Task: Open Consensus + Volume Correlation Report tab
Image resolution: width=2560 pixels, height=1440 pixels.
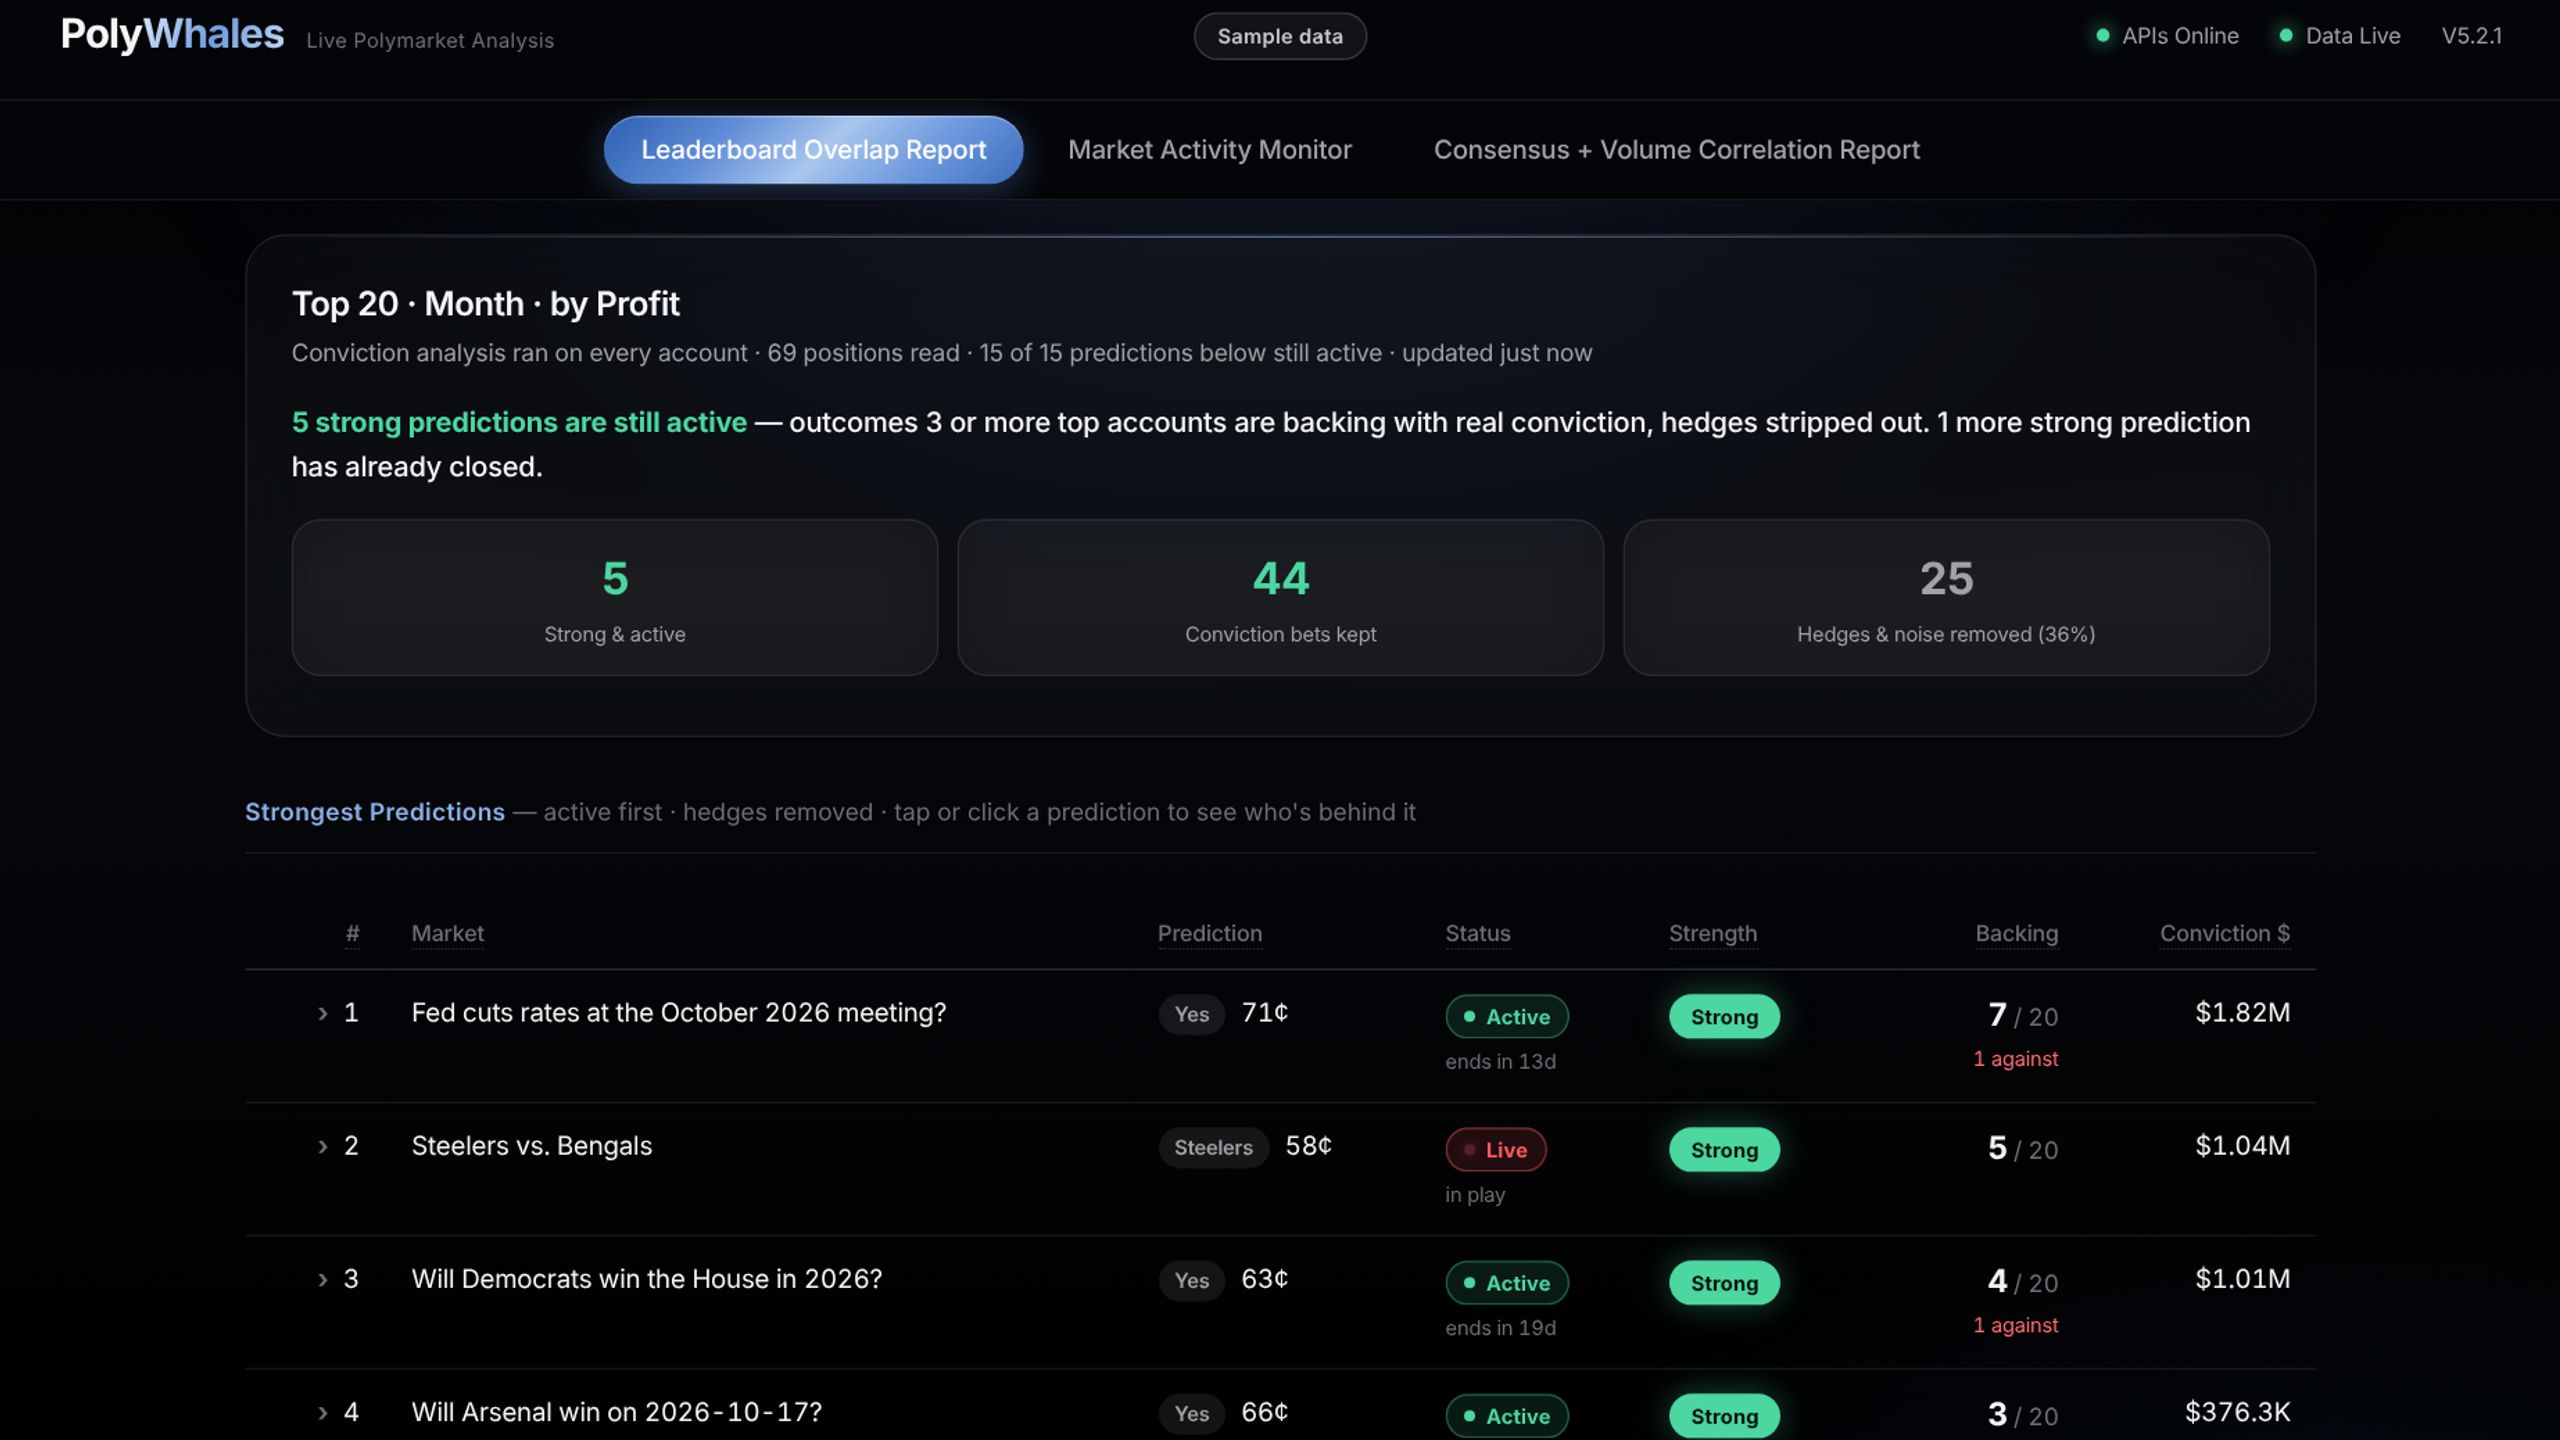Action: point(1676,150)
